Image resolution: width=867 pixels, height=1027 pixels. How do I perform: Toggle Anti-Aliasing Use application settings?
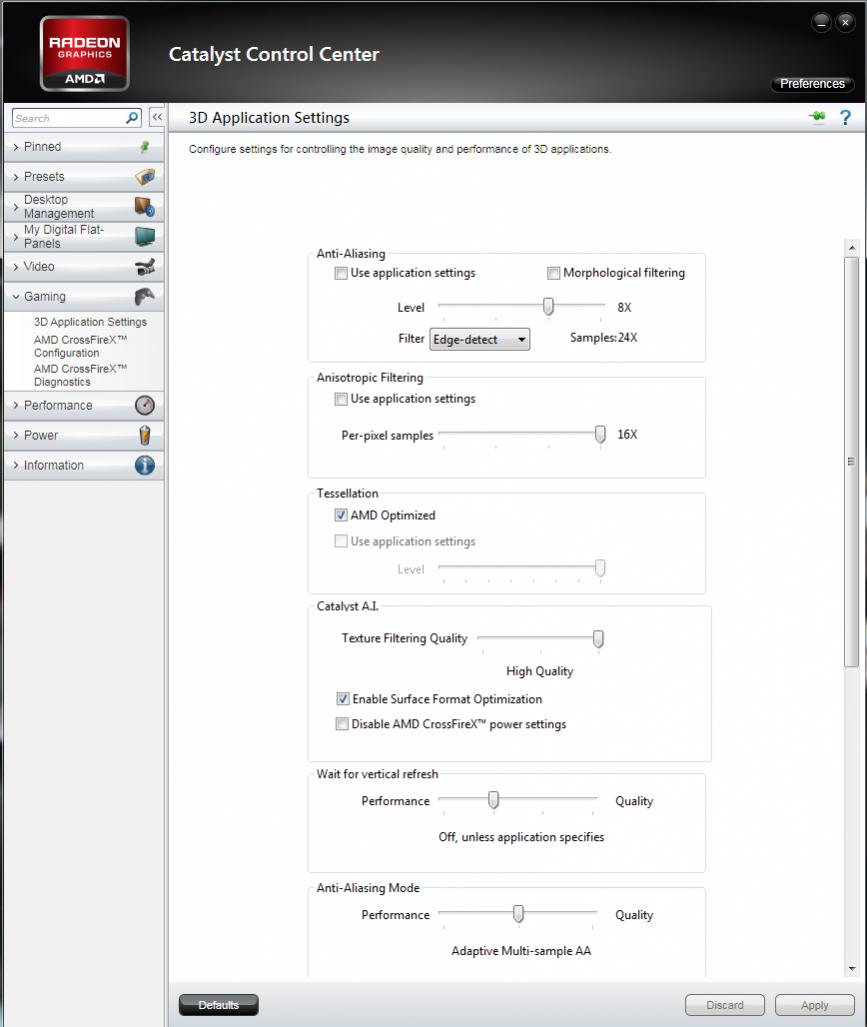click(341, 273)
